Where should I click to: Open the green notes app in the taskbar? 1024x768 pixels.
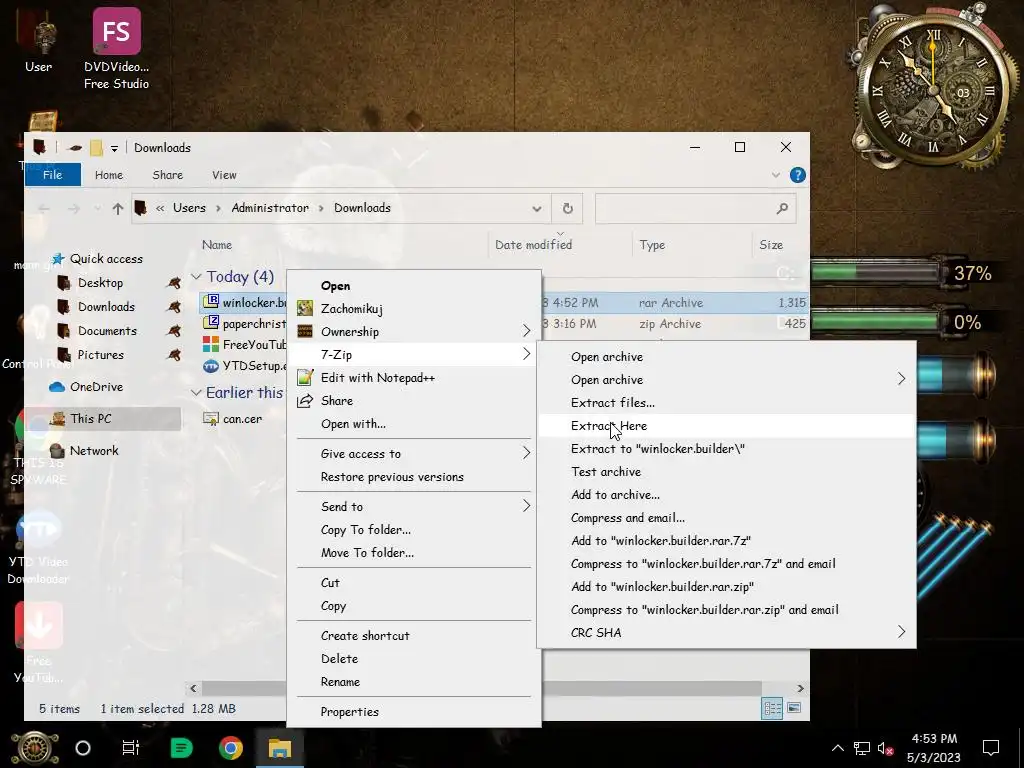point(181,747)
